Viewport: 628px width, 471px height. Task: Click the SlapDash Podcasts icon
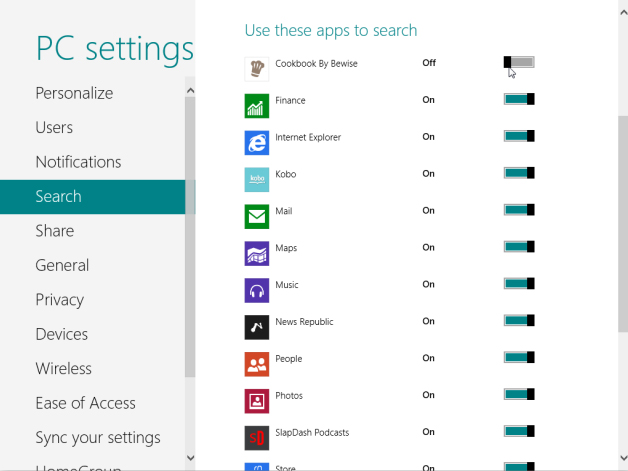click(257, 438)
